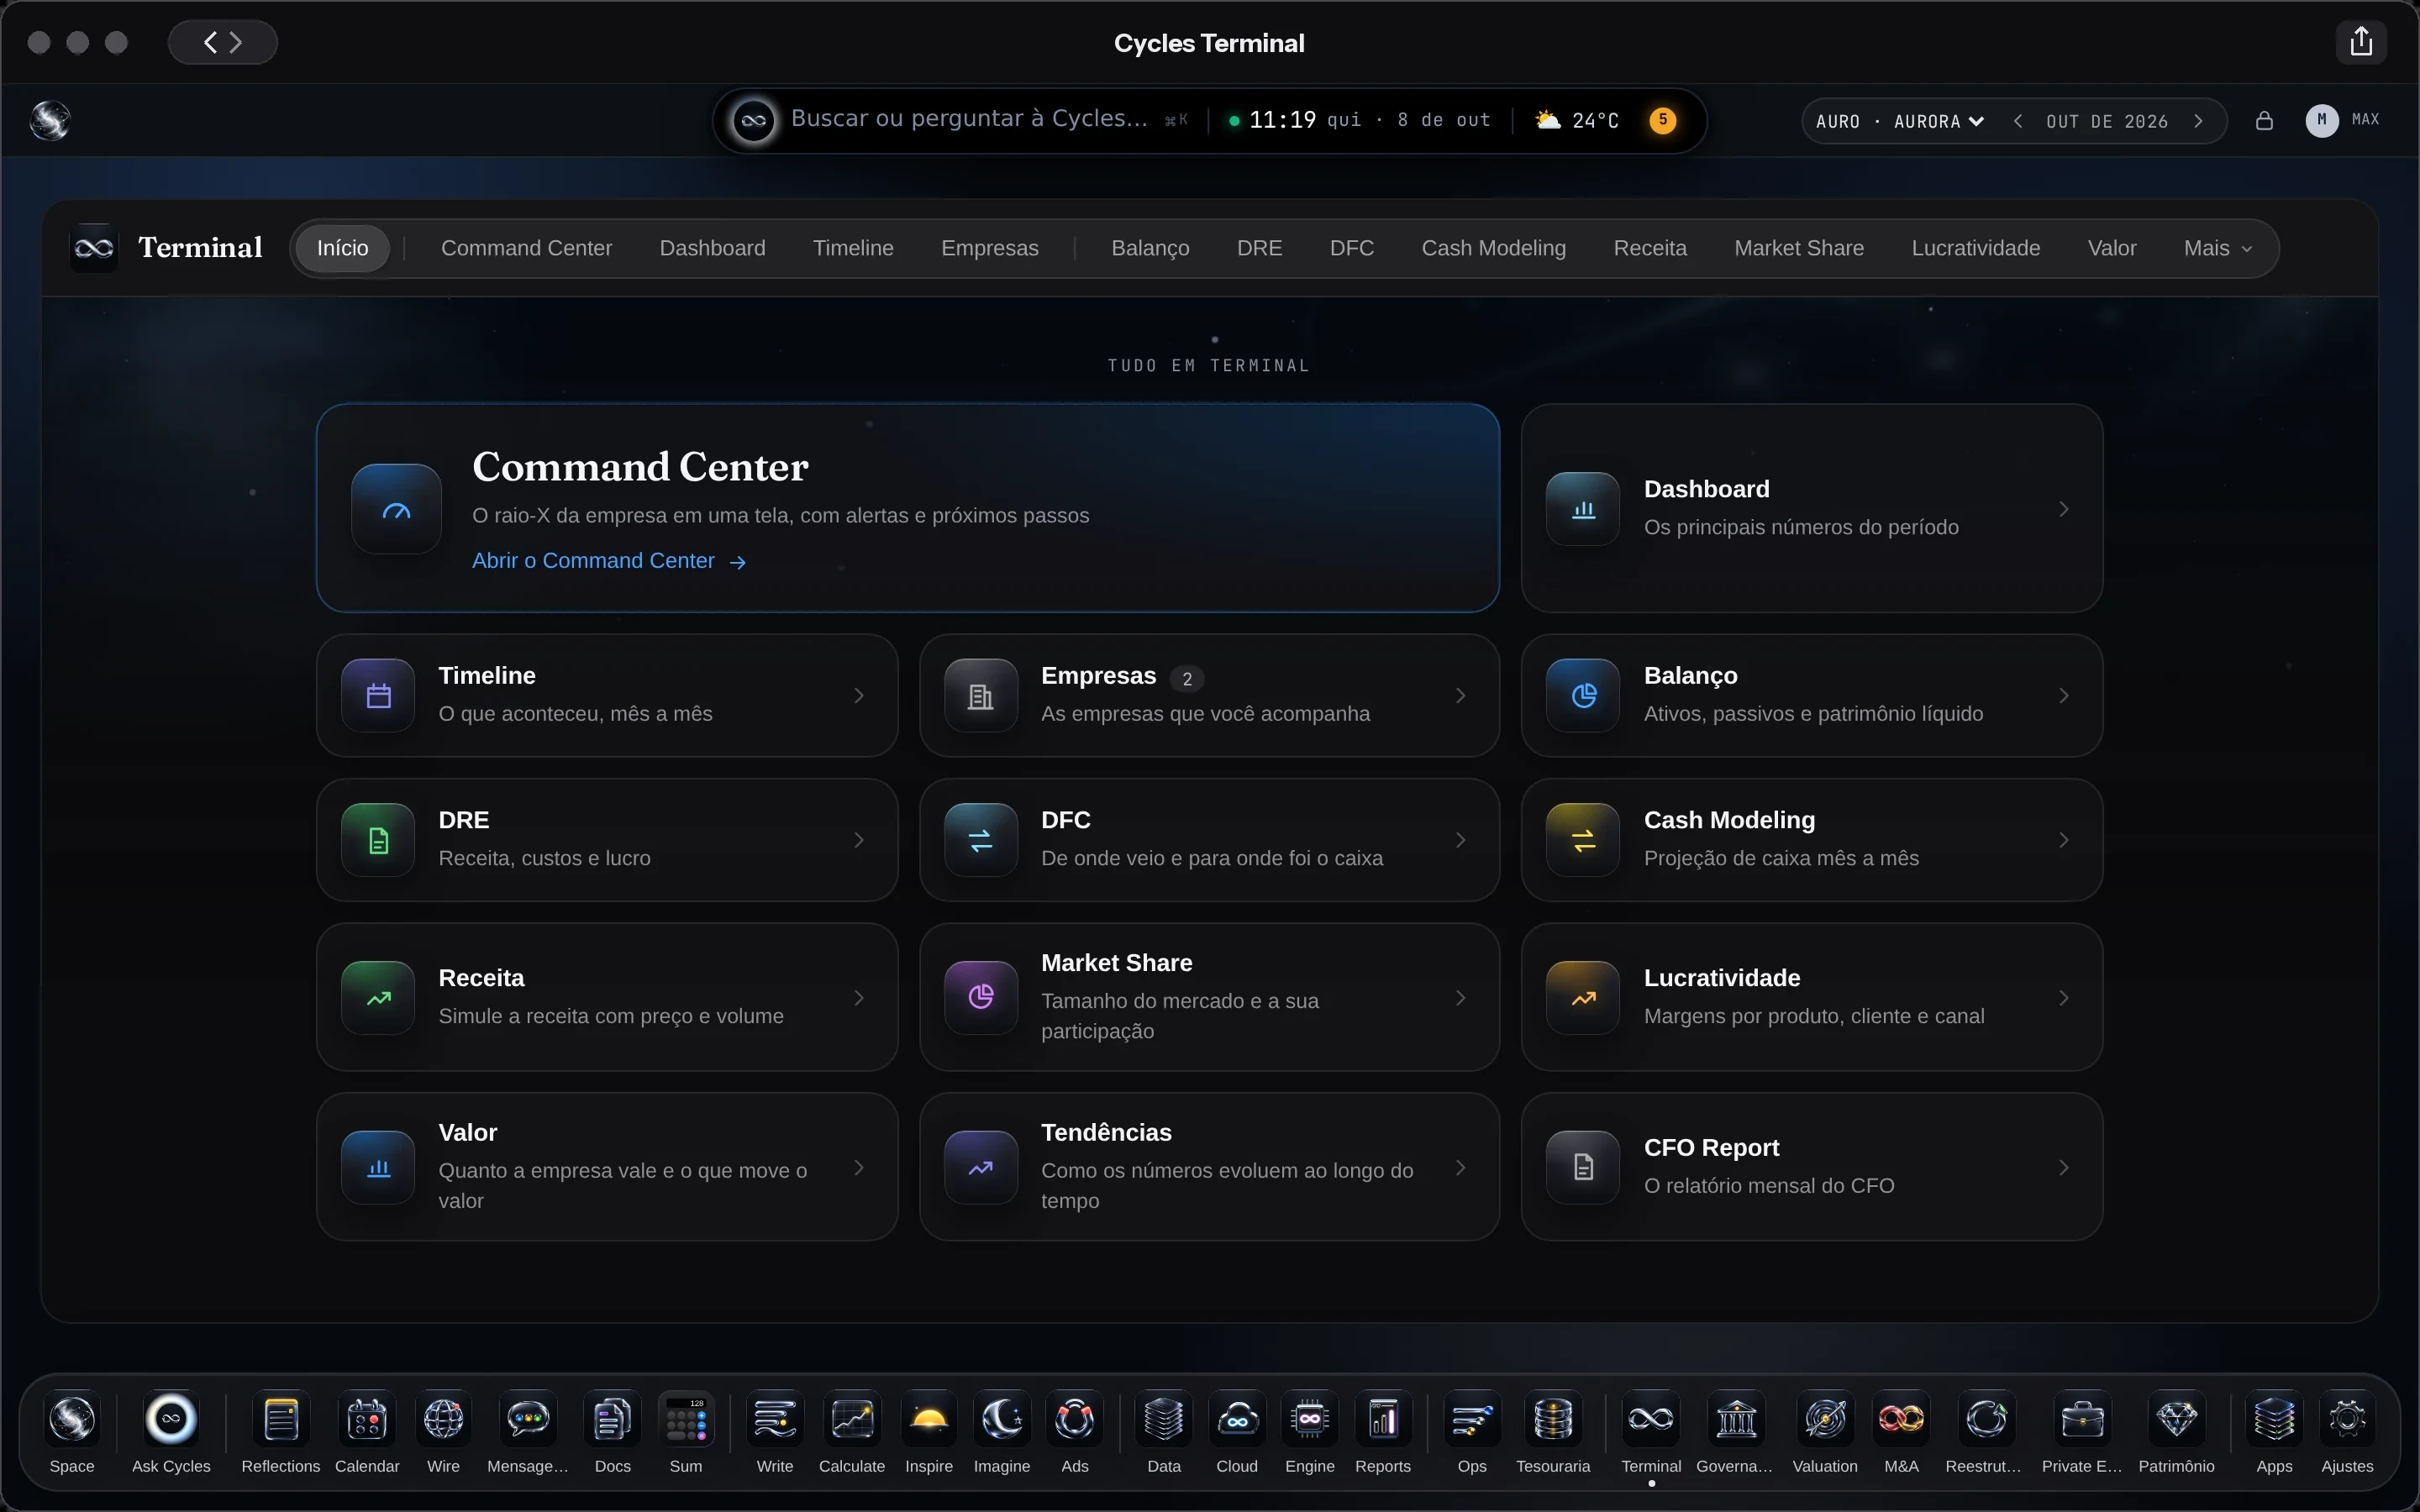Select the DRE navigation tab
Screen dimensions: 2420x1512
[1259, 248]
